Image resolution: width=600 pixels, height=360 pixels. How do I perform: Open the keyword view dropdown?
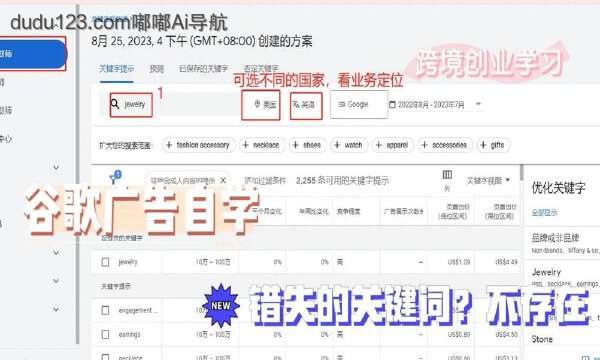[488, 180]
